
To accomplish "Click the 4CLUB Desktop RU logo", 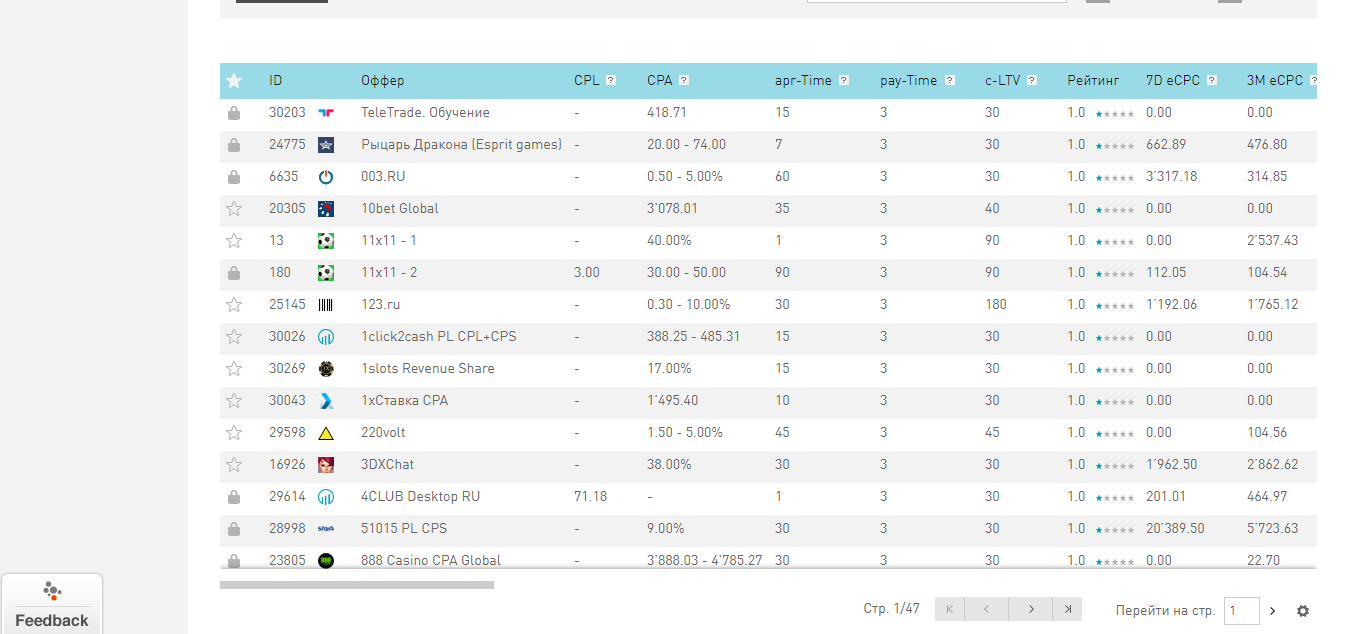I will pyautogui.click(x=326, y=497).
